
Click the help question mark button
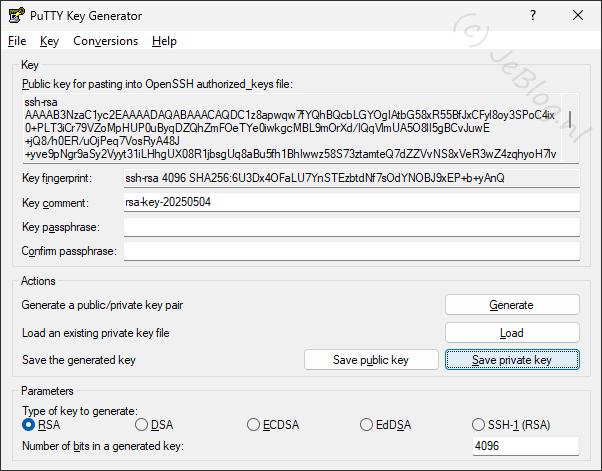532,16
